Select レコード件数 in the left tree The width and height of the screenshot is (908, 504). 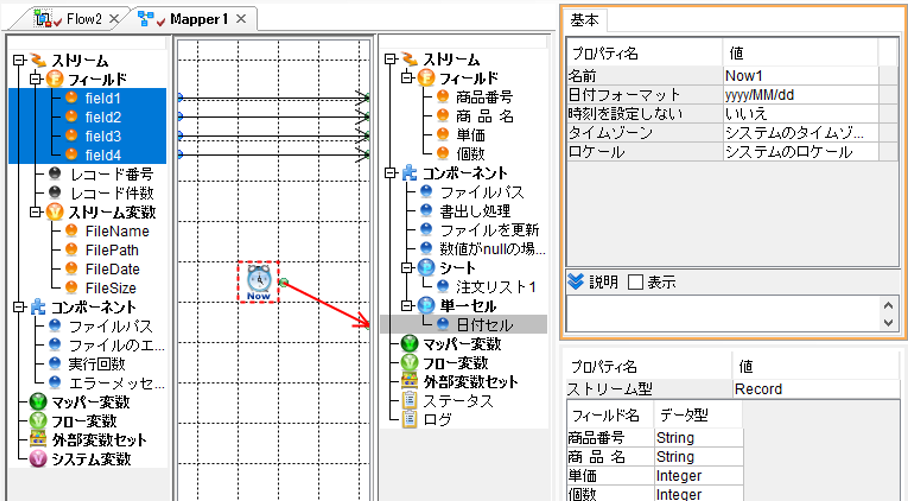(x=112, y=193)
